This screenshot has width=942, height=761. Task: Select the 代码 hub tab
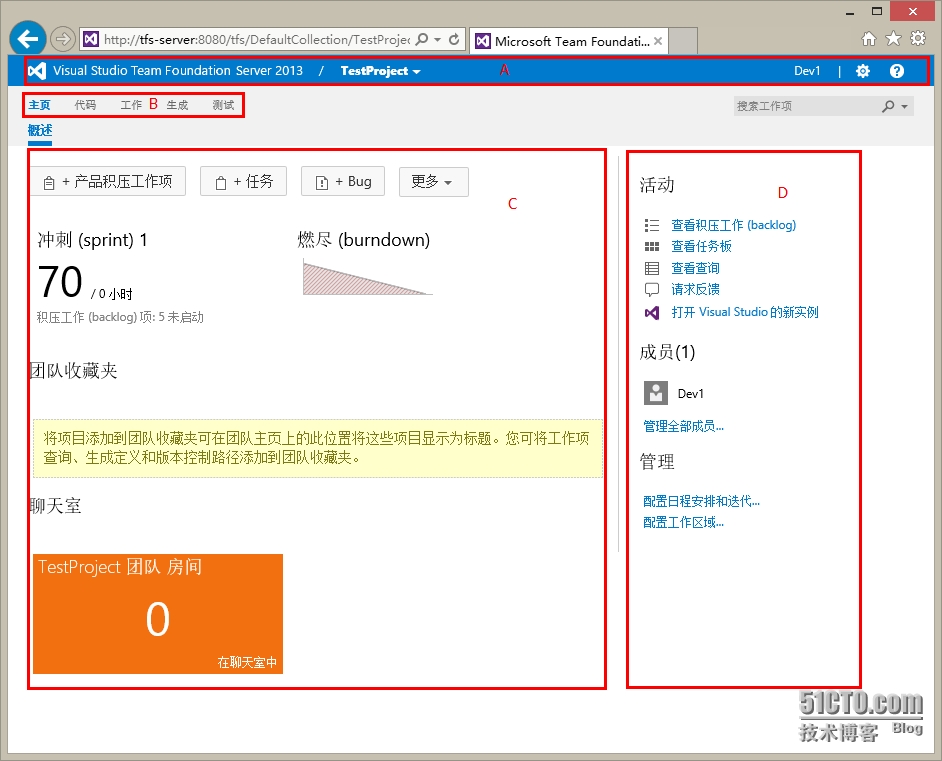pyautogui.click(x=85, y=105)
